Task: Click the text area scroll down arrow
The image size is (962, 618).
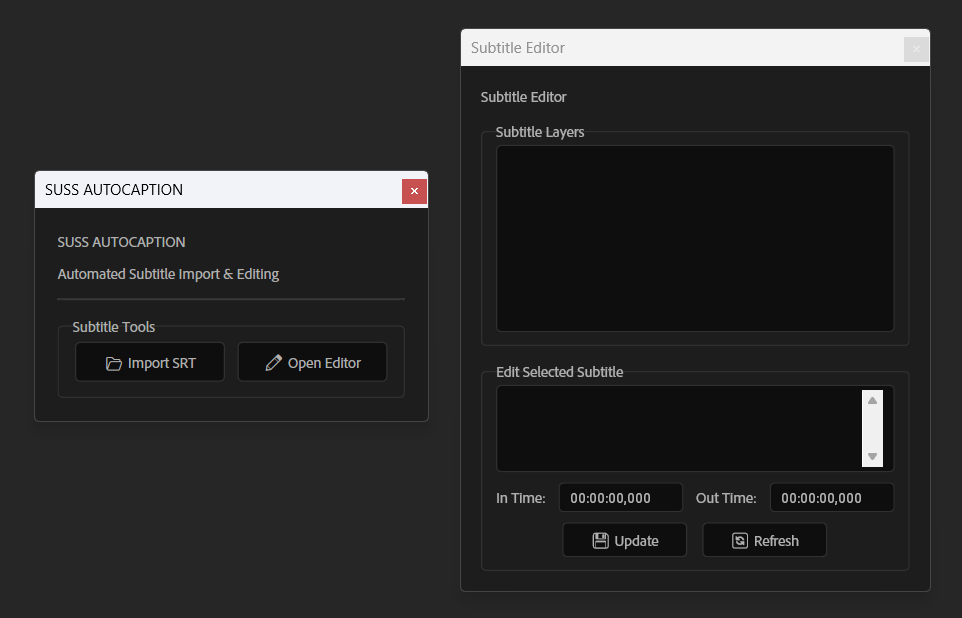Action: 872,457
